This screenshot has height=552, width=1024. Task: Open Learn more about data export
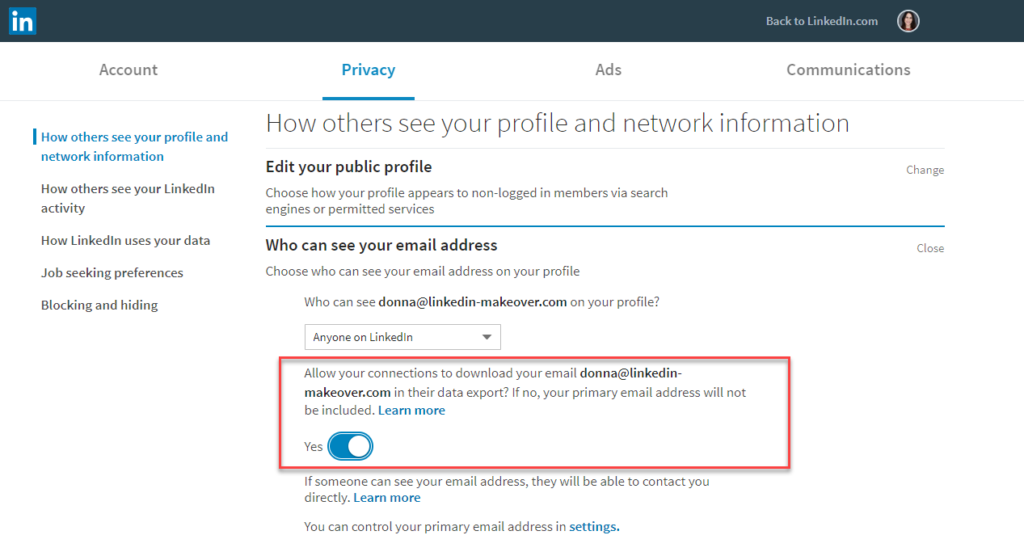click(x=412, y=410)
